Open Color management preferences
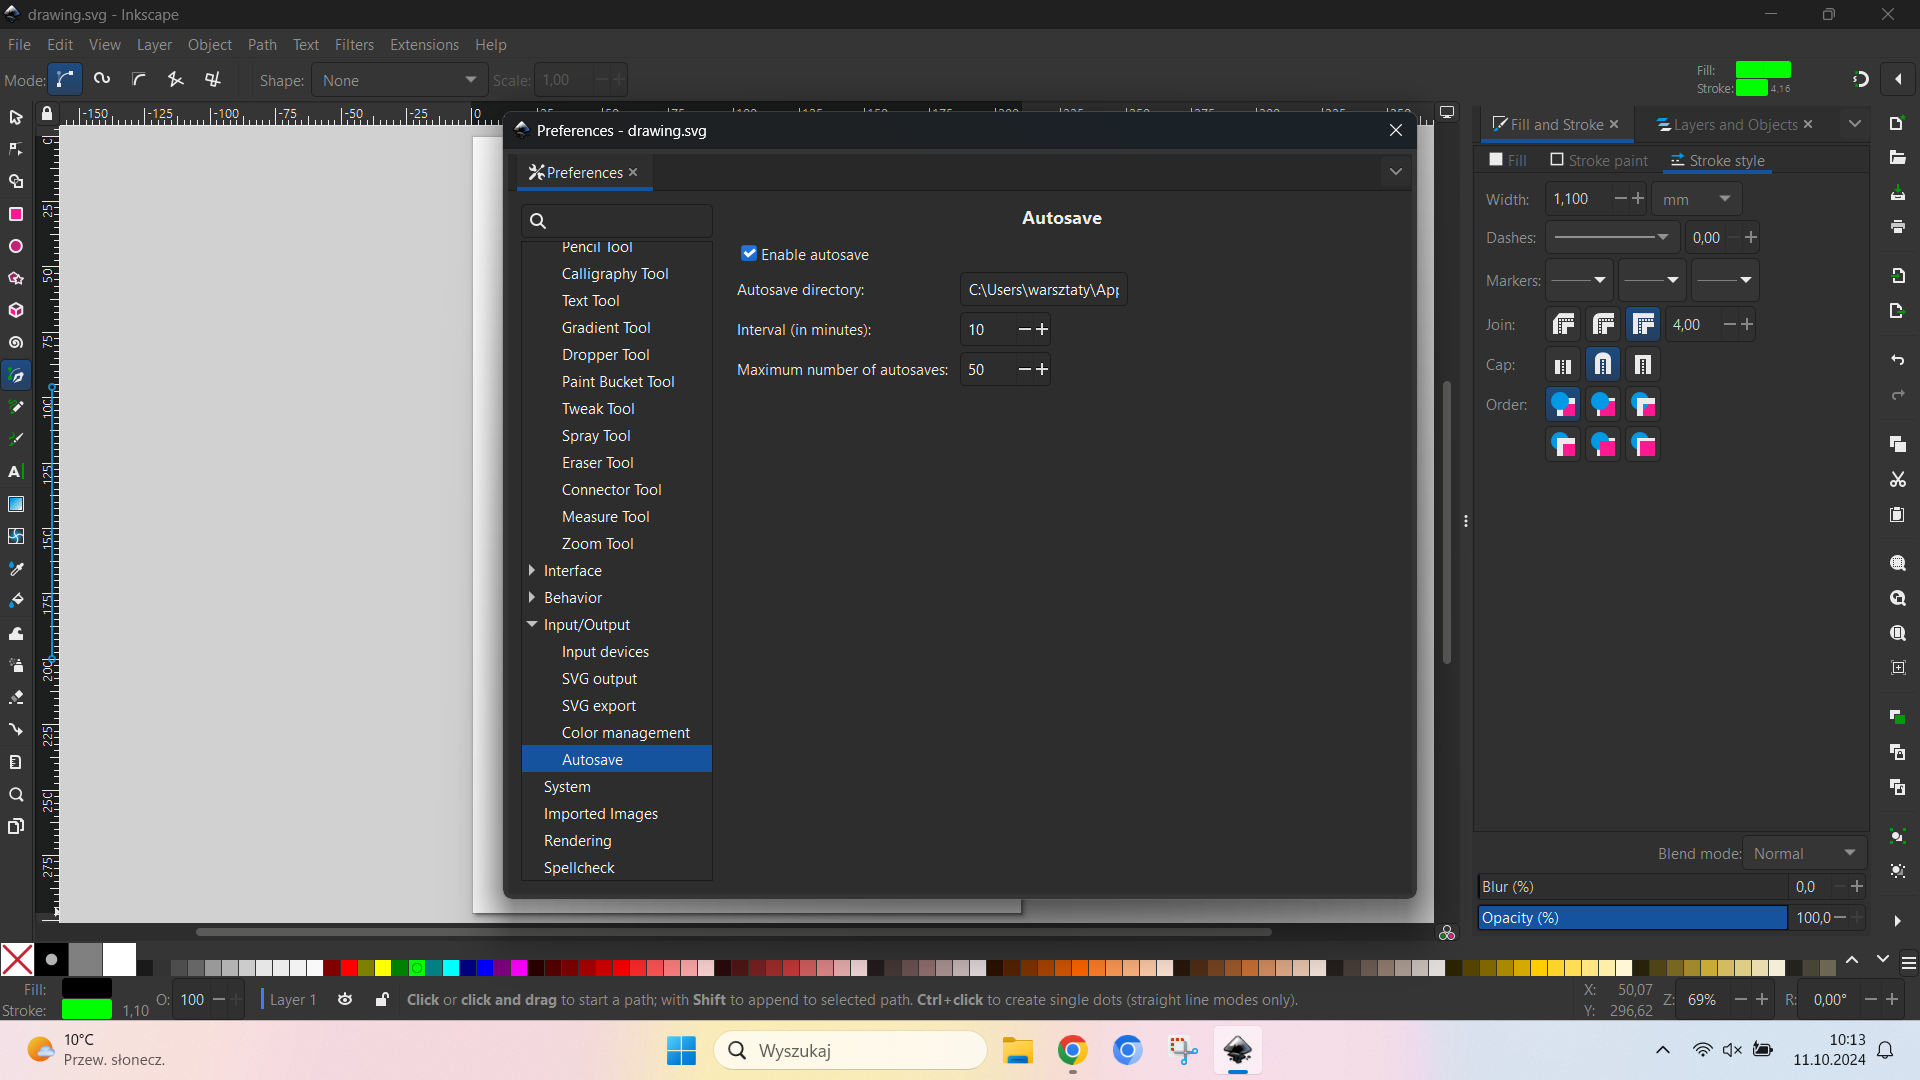 [625, 732]
